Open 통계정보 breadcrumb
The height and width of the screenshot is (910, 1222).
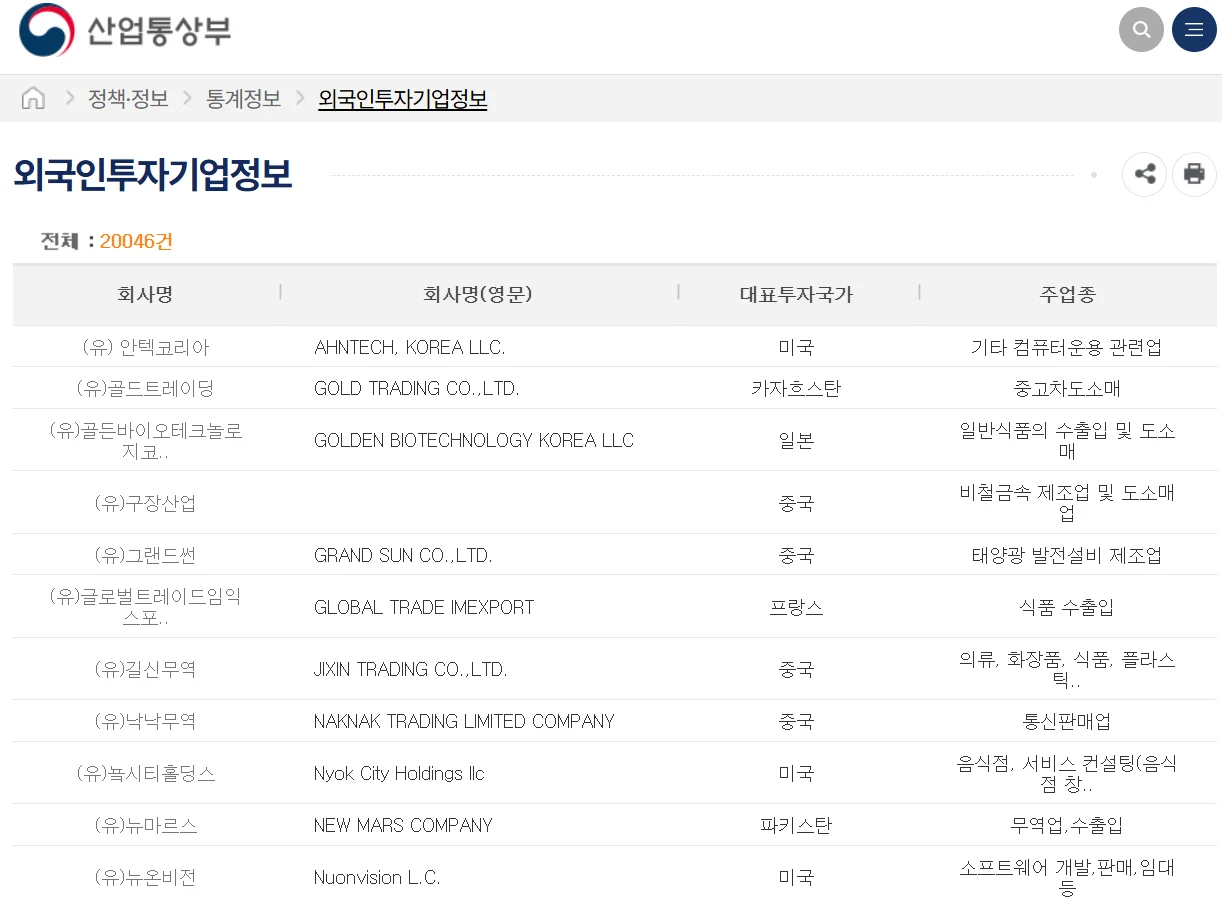(x=243, y=99)
